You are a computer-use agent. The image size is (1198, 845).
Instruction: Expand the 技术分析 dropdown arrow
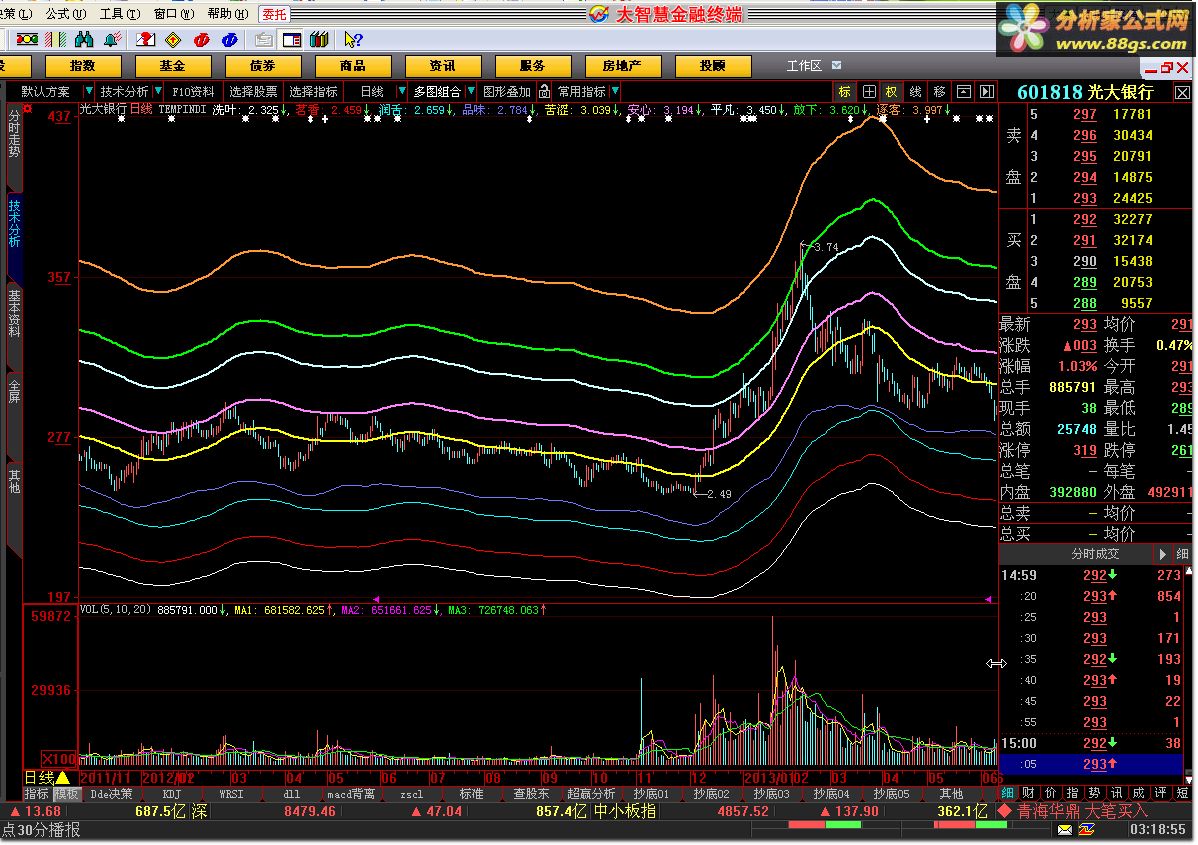(x=158, y=92)
